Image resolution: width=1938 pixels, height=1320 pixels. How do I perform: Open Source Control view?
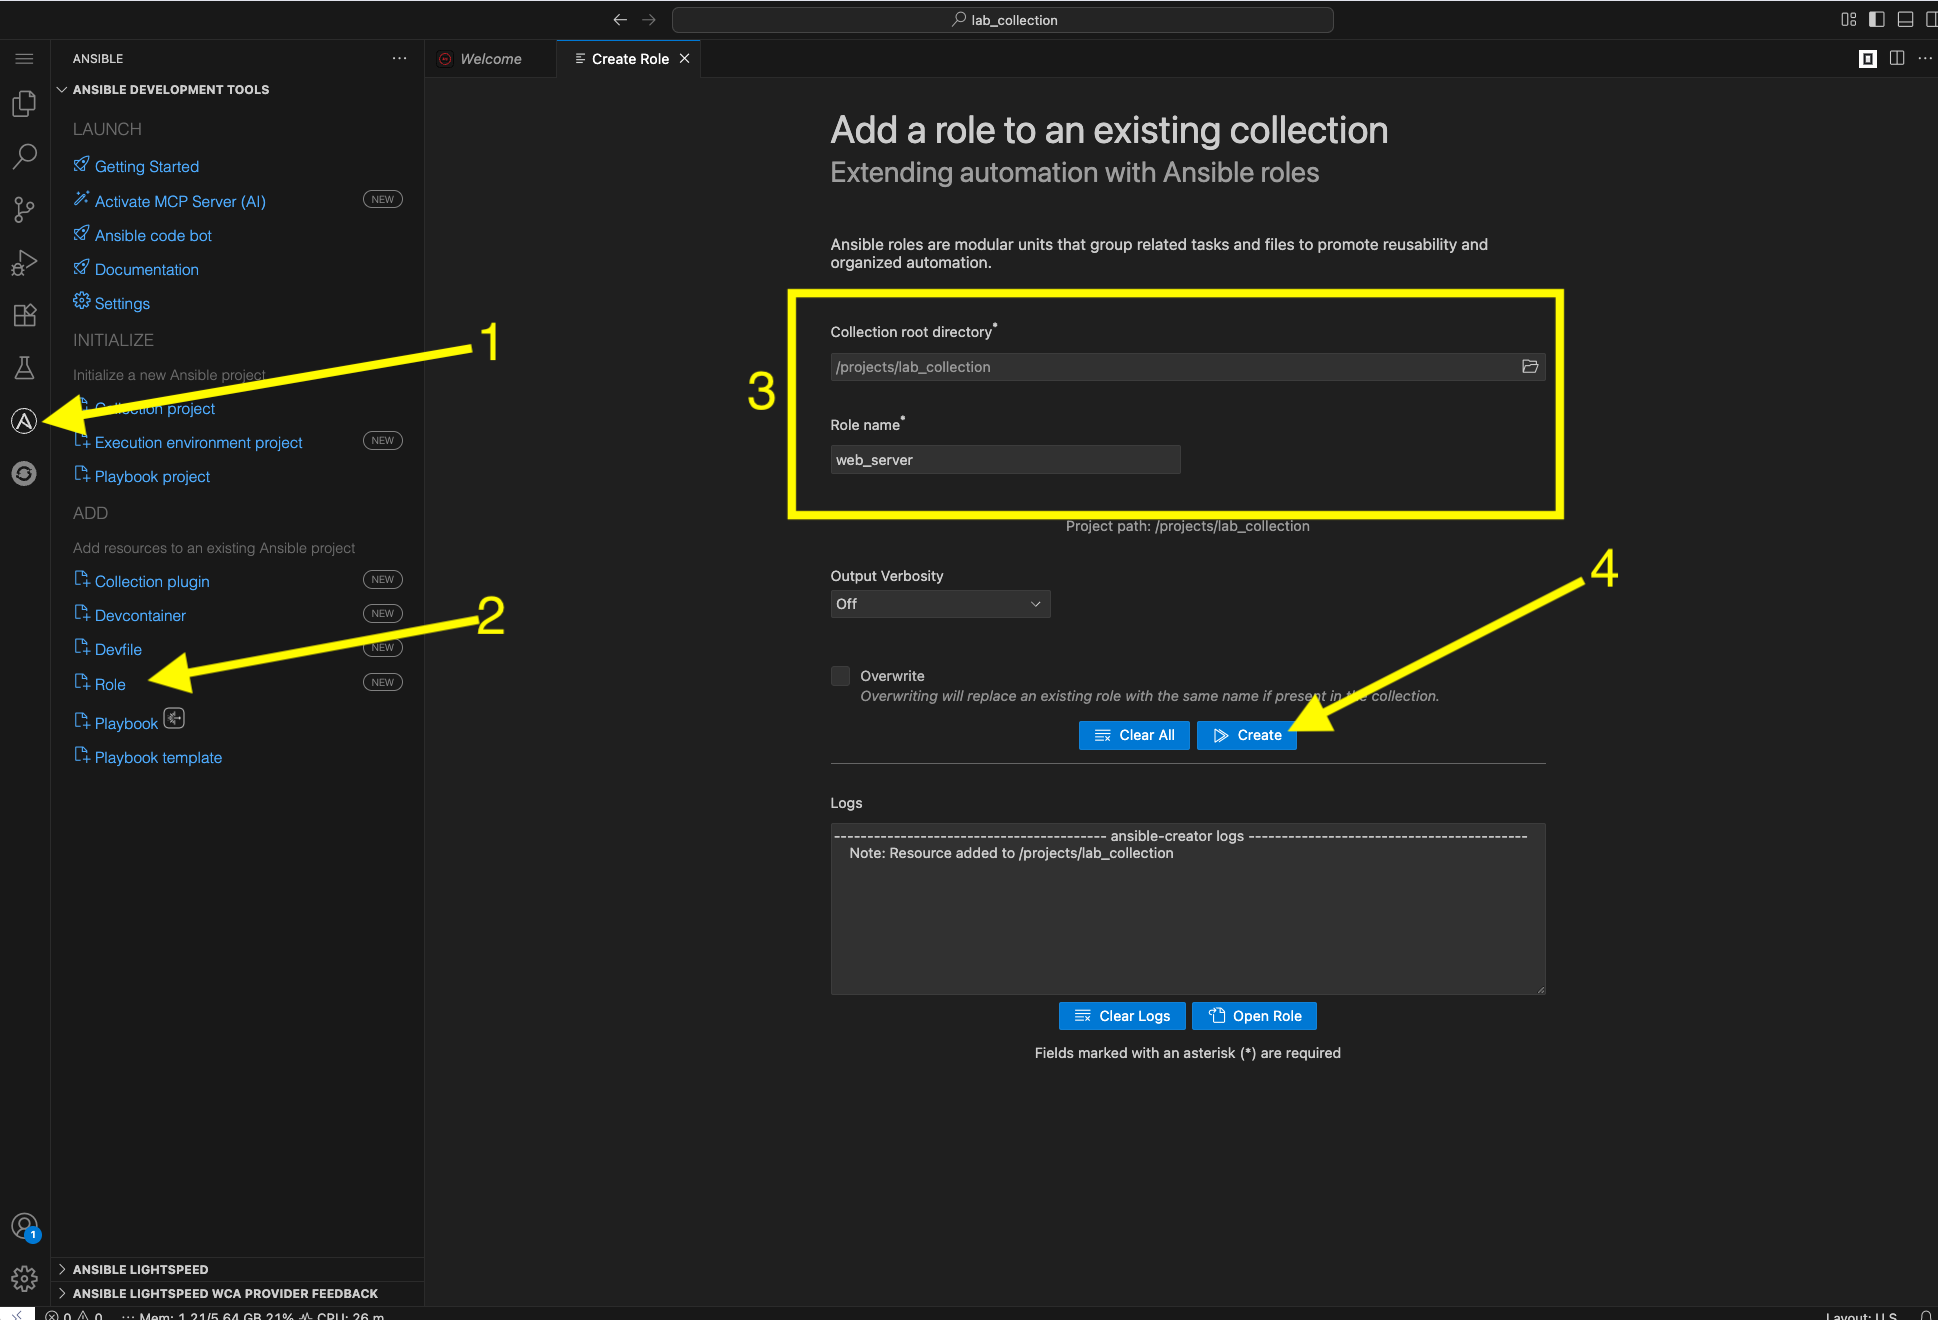tap(24, 209)
